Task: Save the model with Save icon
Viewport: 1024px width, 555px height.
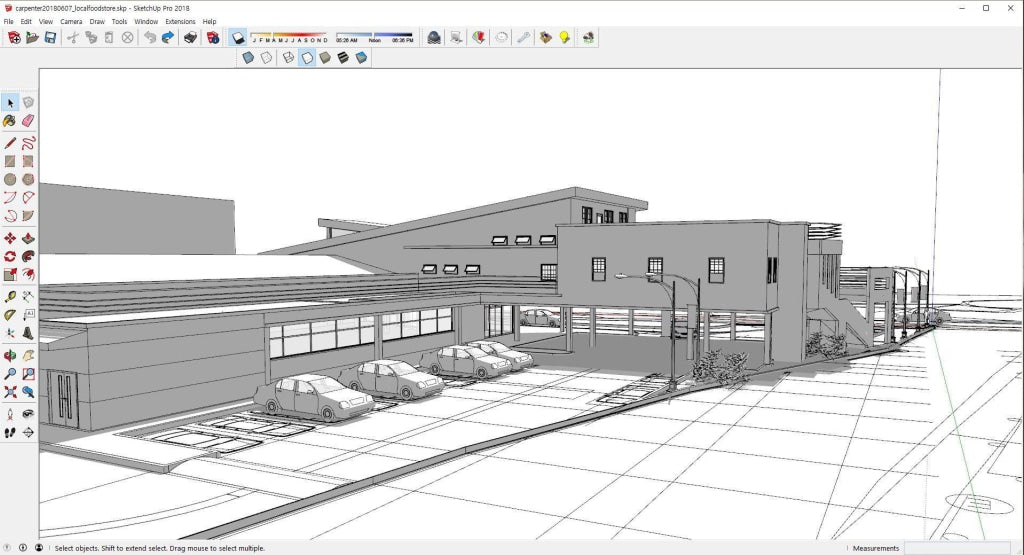Action: pos(49,37)
